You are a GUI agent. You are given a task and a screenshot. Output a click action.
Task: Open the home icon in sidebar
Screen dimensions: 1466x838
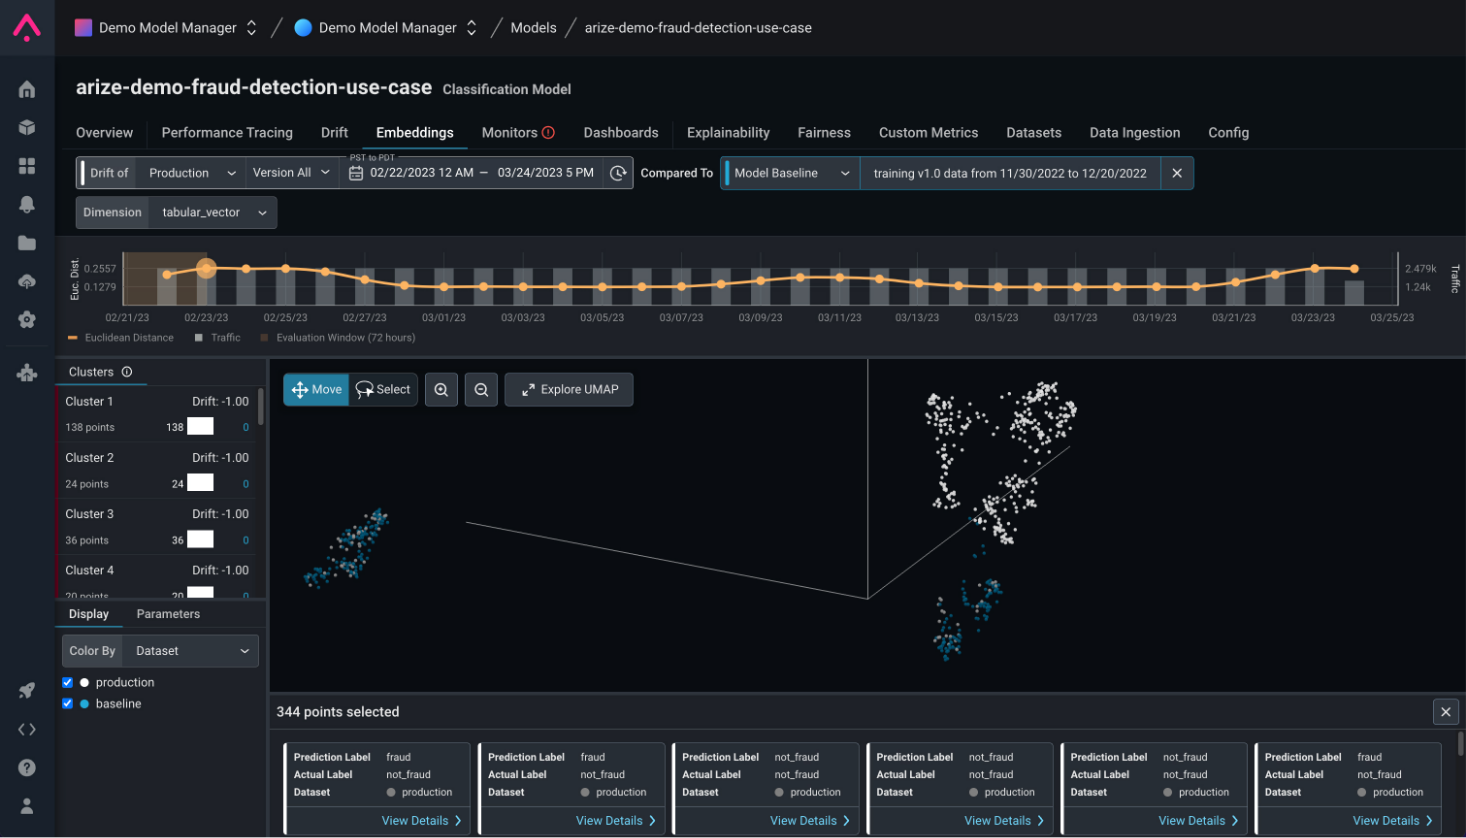[27, 89]
